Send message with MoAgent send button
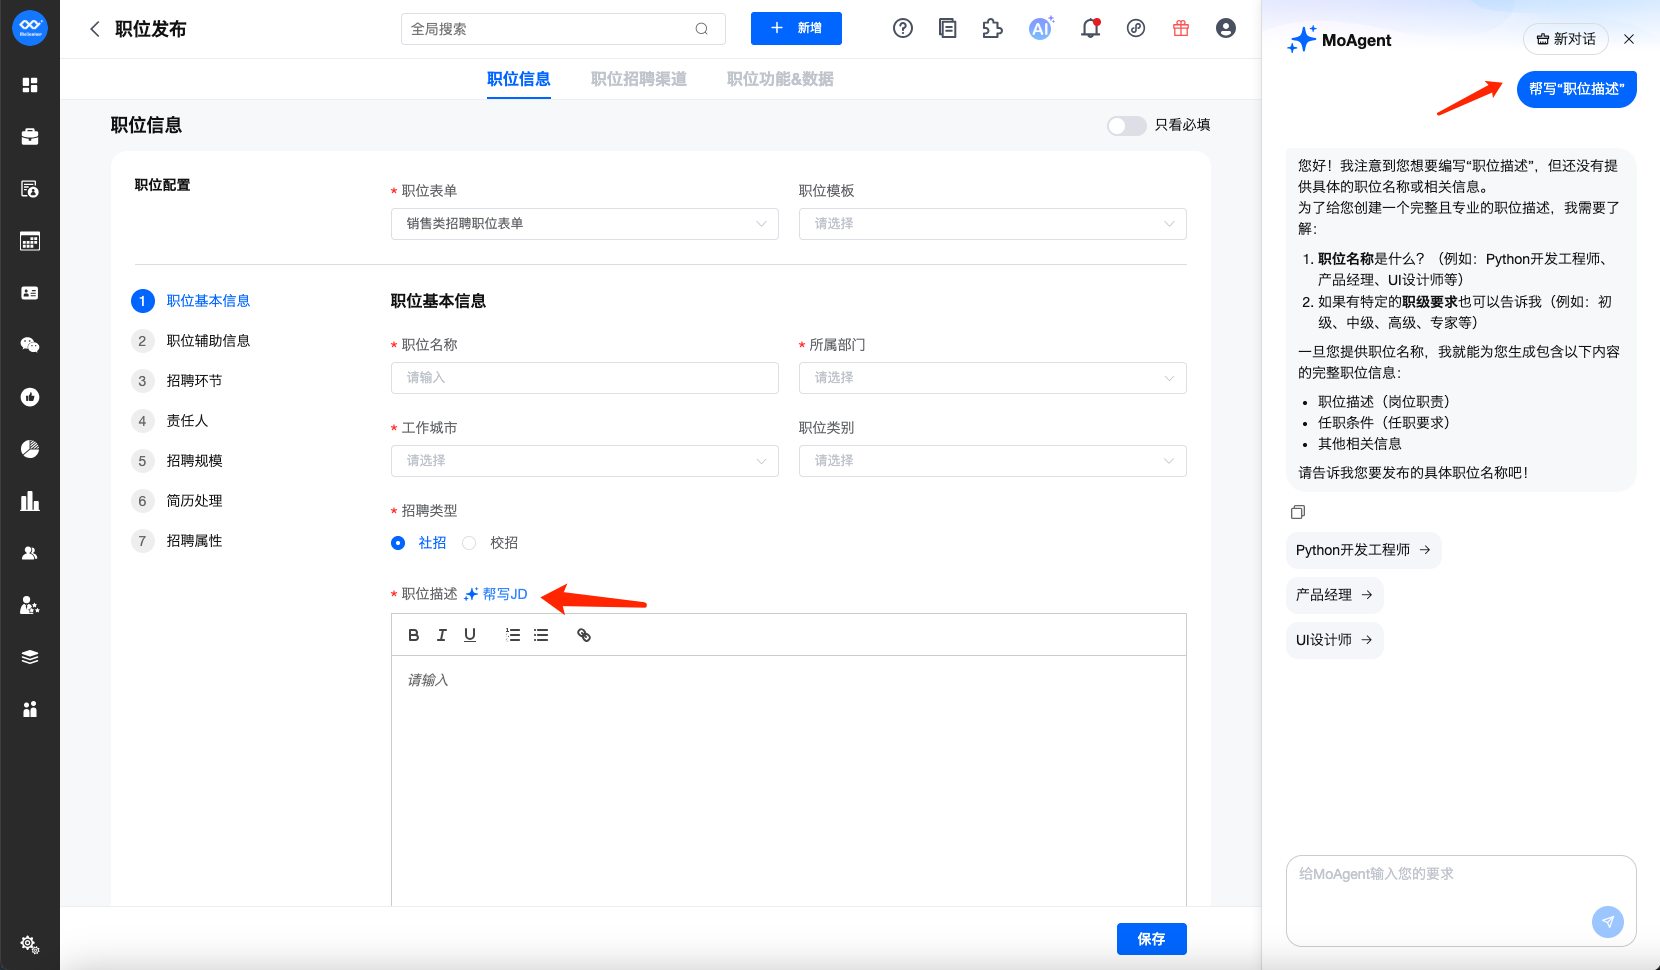The width and height of the screenshot is (1660, 970). pyautogui.click(x=1608, y=922)
